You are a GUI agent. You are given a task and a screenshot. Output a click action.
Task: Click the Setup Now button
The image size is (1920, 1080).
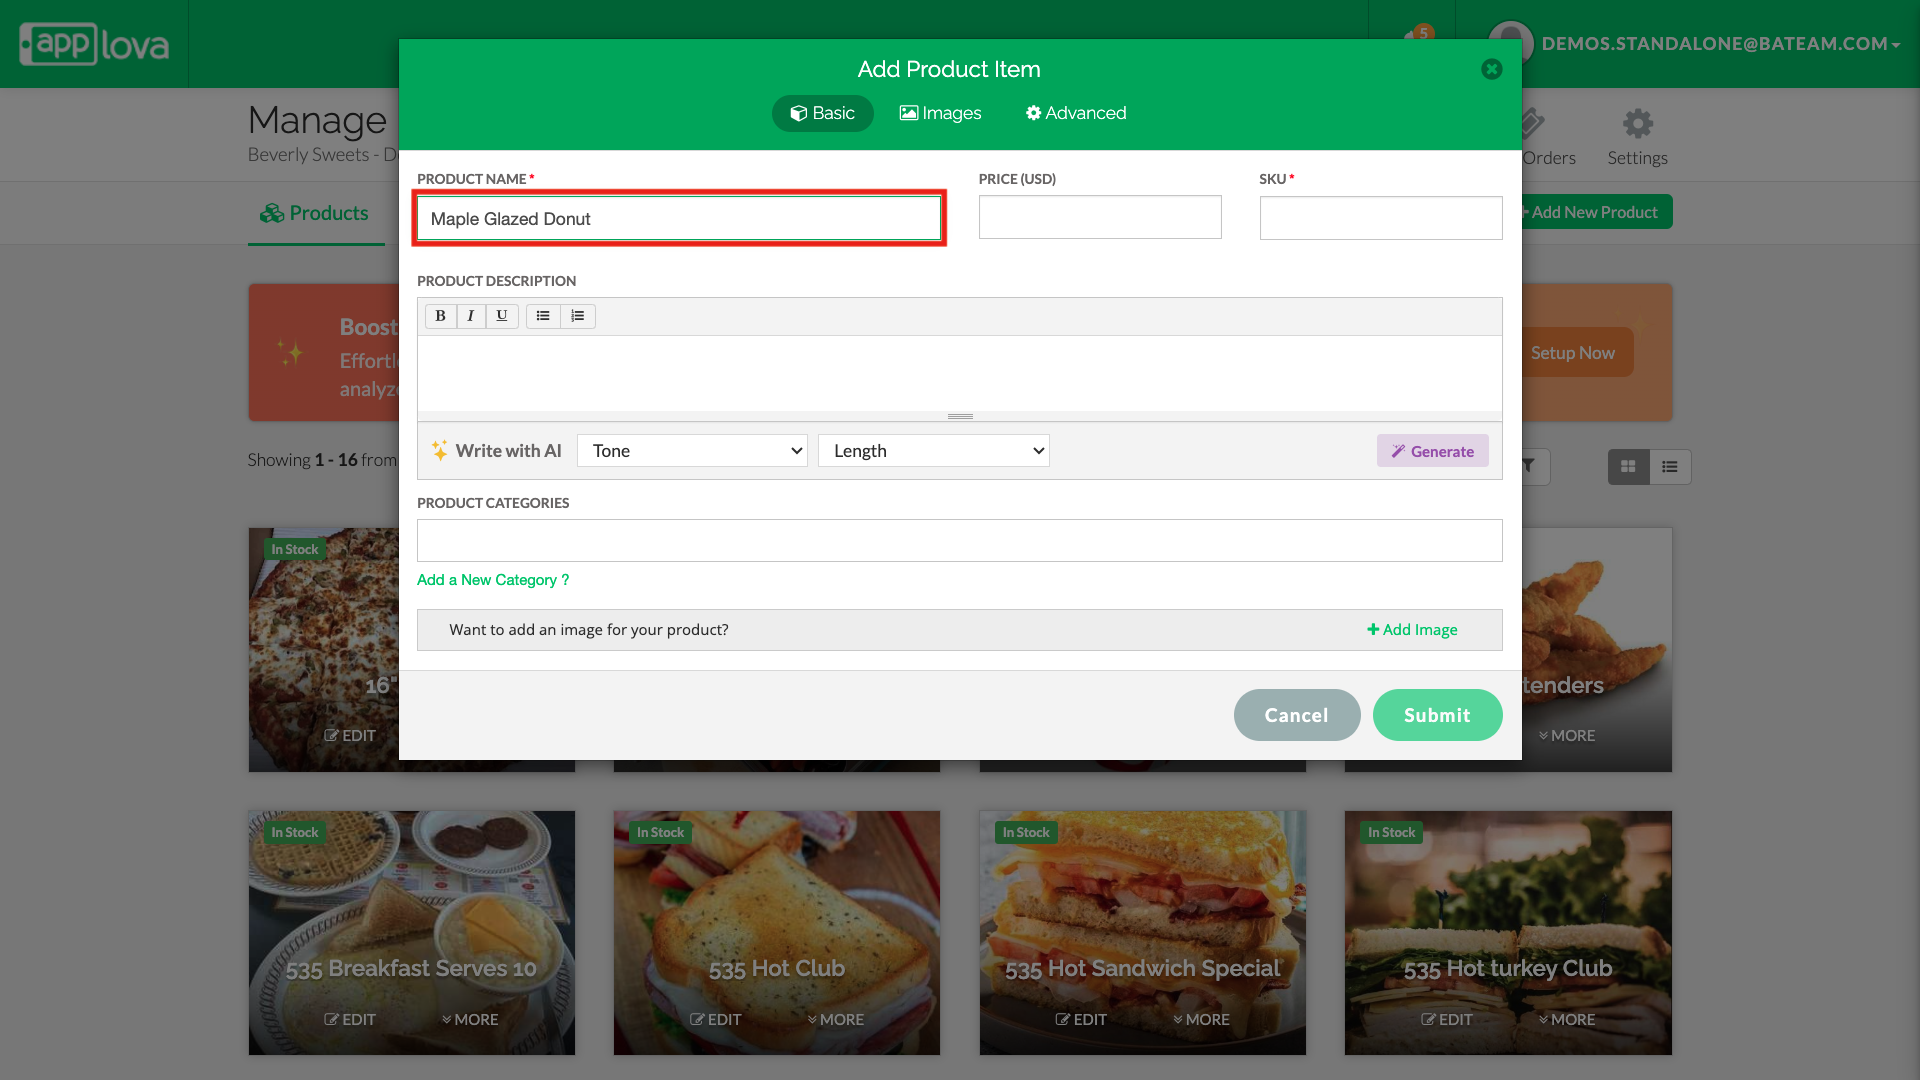[x=1572, y=353]
